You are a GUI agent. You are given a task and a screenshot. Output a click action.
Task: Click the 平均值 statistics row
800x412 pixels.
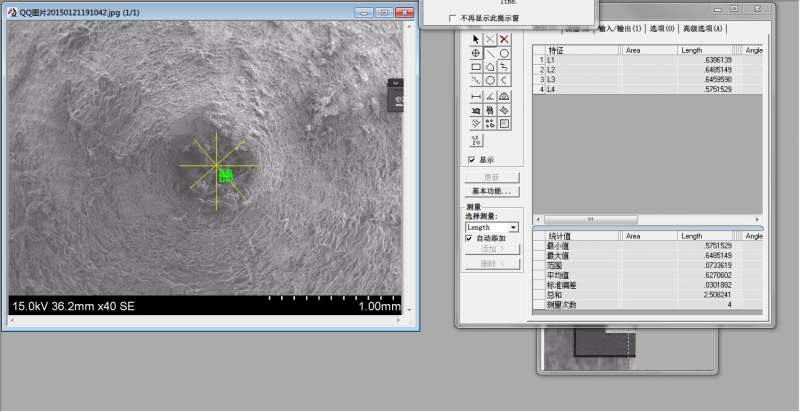(648, 275)
